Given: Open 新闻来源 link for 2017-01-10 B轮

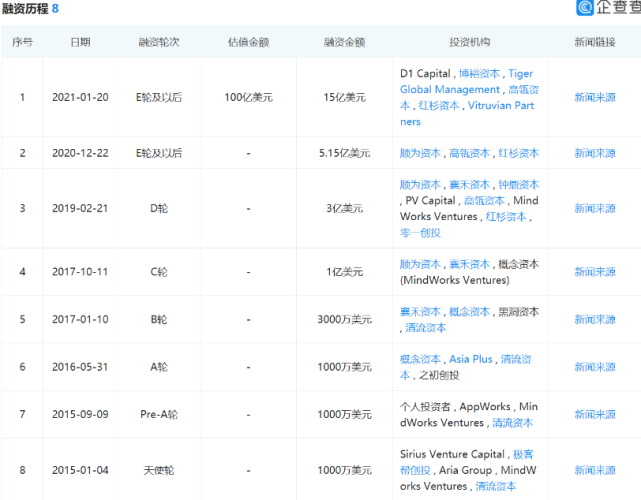Looking at the screenshot, I should click(x=595, y=319).
